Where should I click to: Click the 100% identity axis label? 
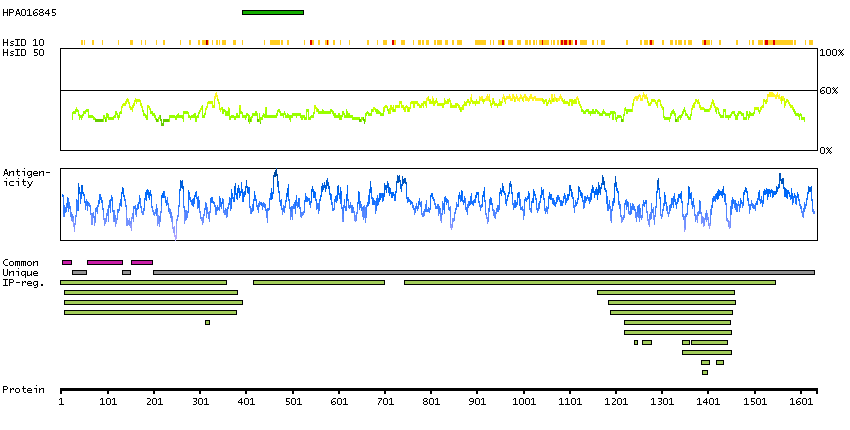tap(831, 52)
